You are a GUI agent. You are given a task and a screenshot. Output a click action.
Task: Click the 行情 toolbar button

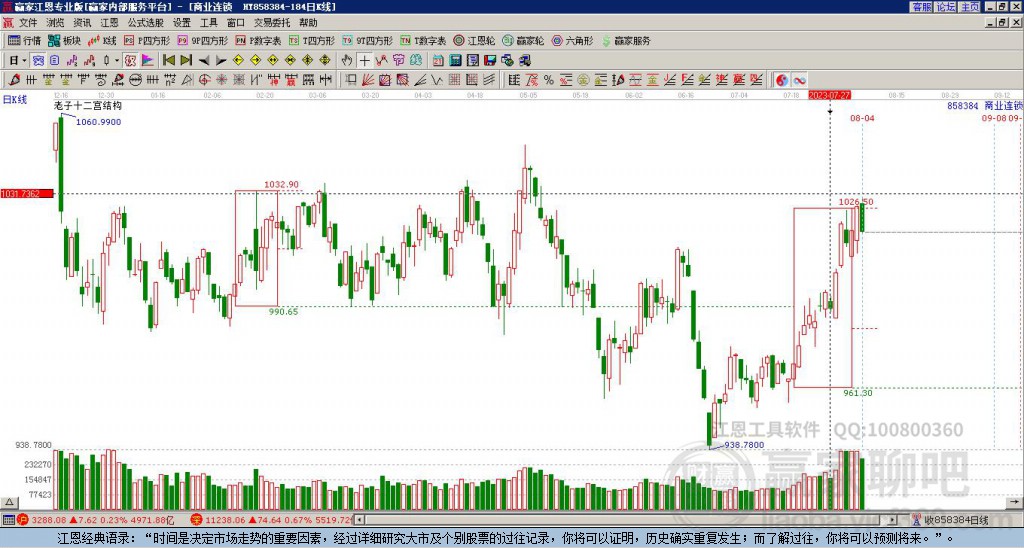(x=25, y=40)
